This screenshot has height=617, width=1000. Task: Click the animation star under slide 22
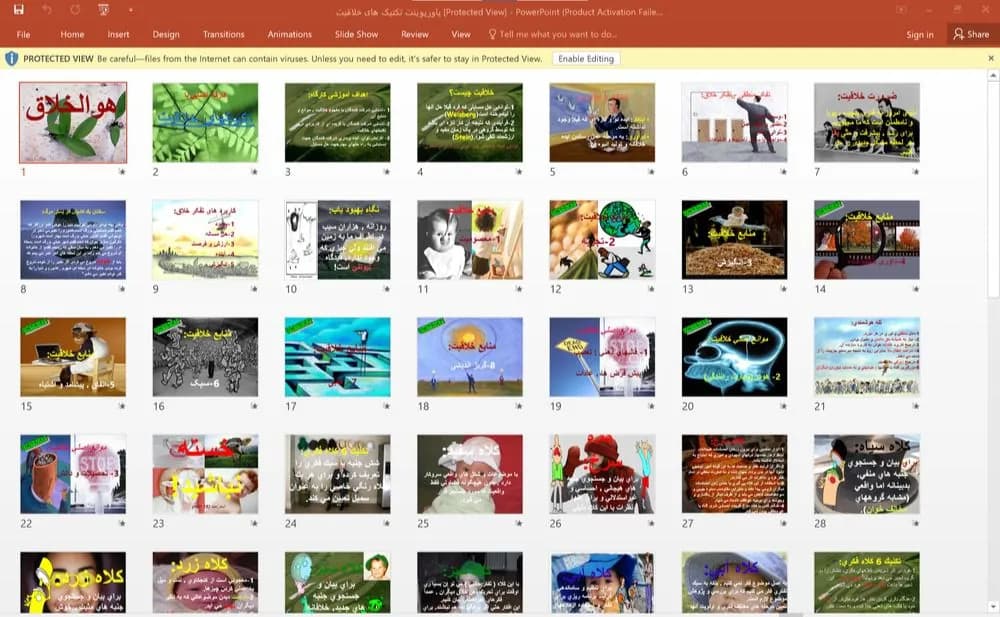coord(122,523)
